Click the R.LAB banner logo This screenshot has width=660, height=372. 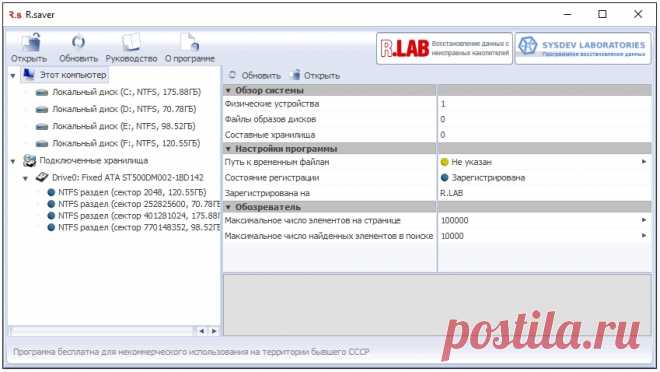[x=444, y=48]
